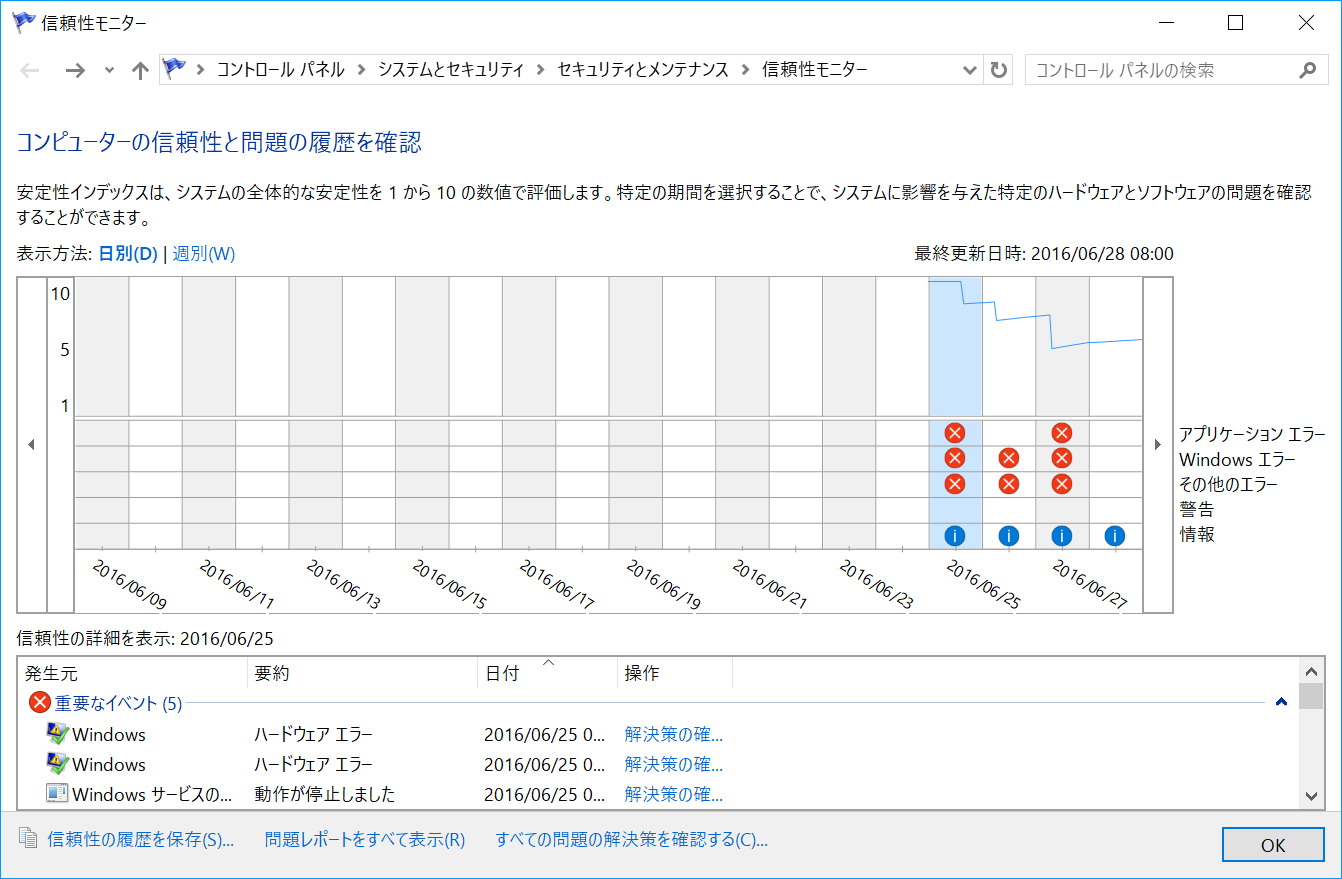Click the application error icon on 2016/06/25

(x=955, y=432)
